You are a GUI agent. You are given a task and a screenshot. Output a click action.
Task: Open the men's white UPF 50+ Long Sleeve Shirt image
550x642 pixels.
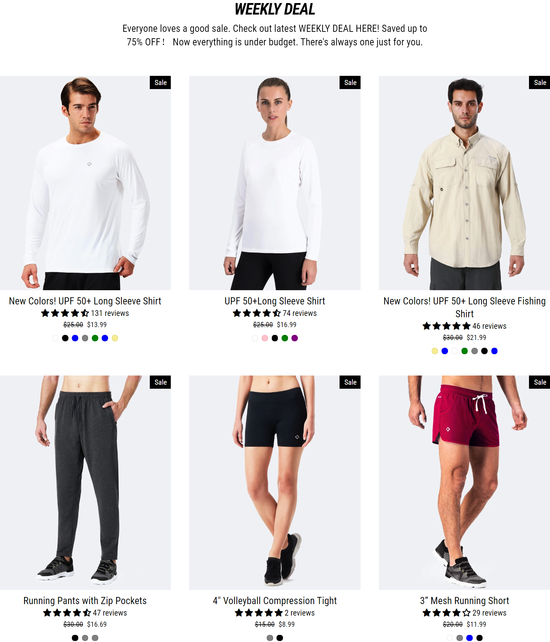click(85, 183)
